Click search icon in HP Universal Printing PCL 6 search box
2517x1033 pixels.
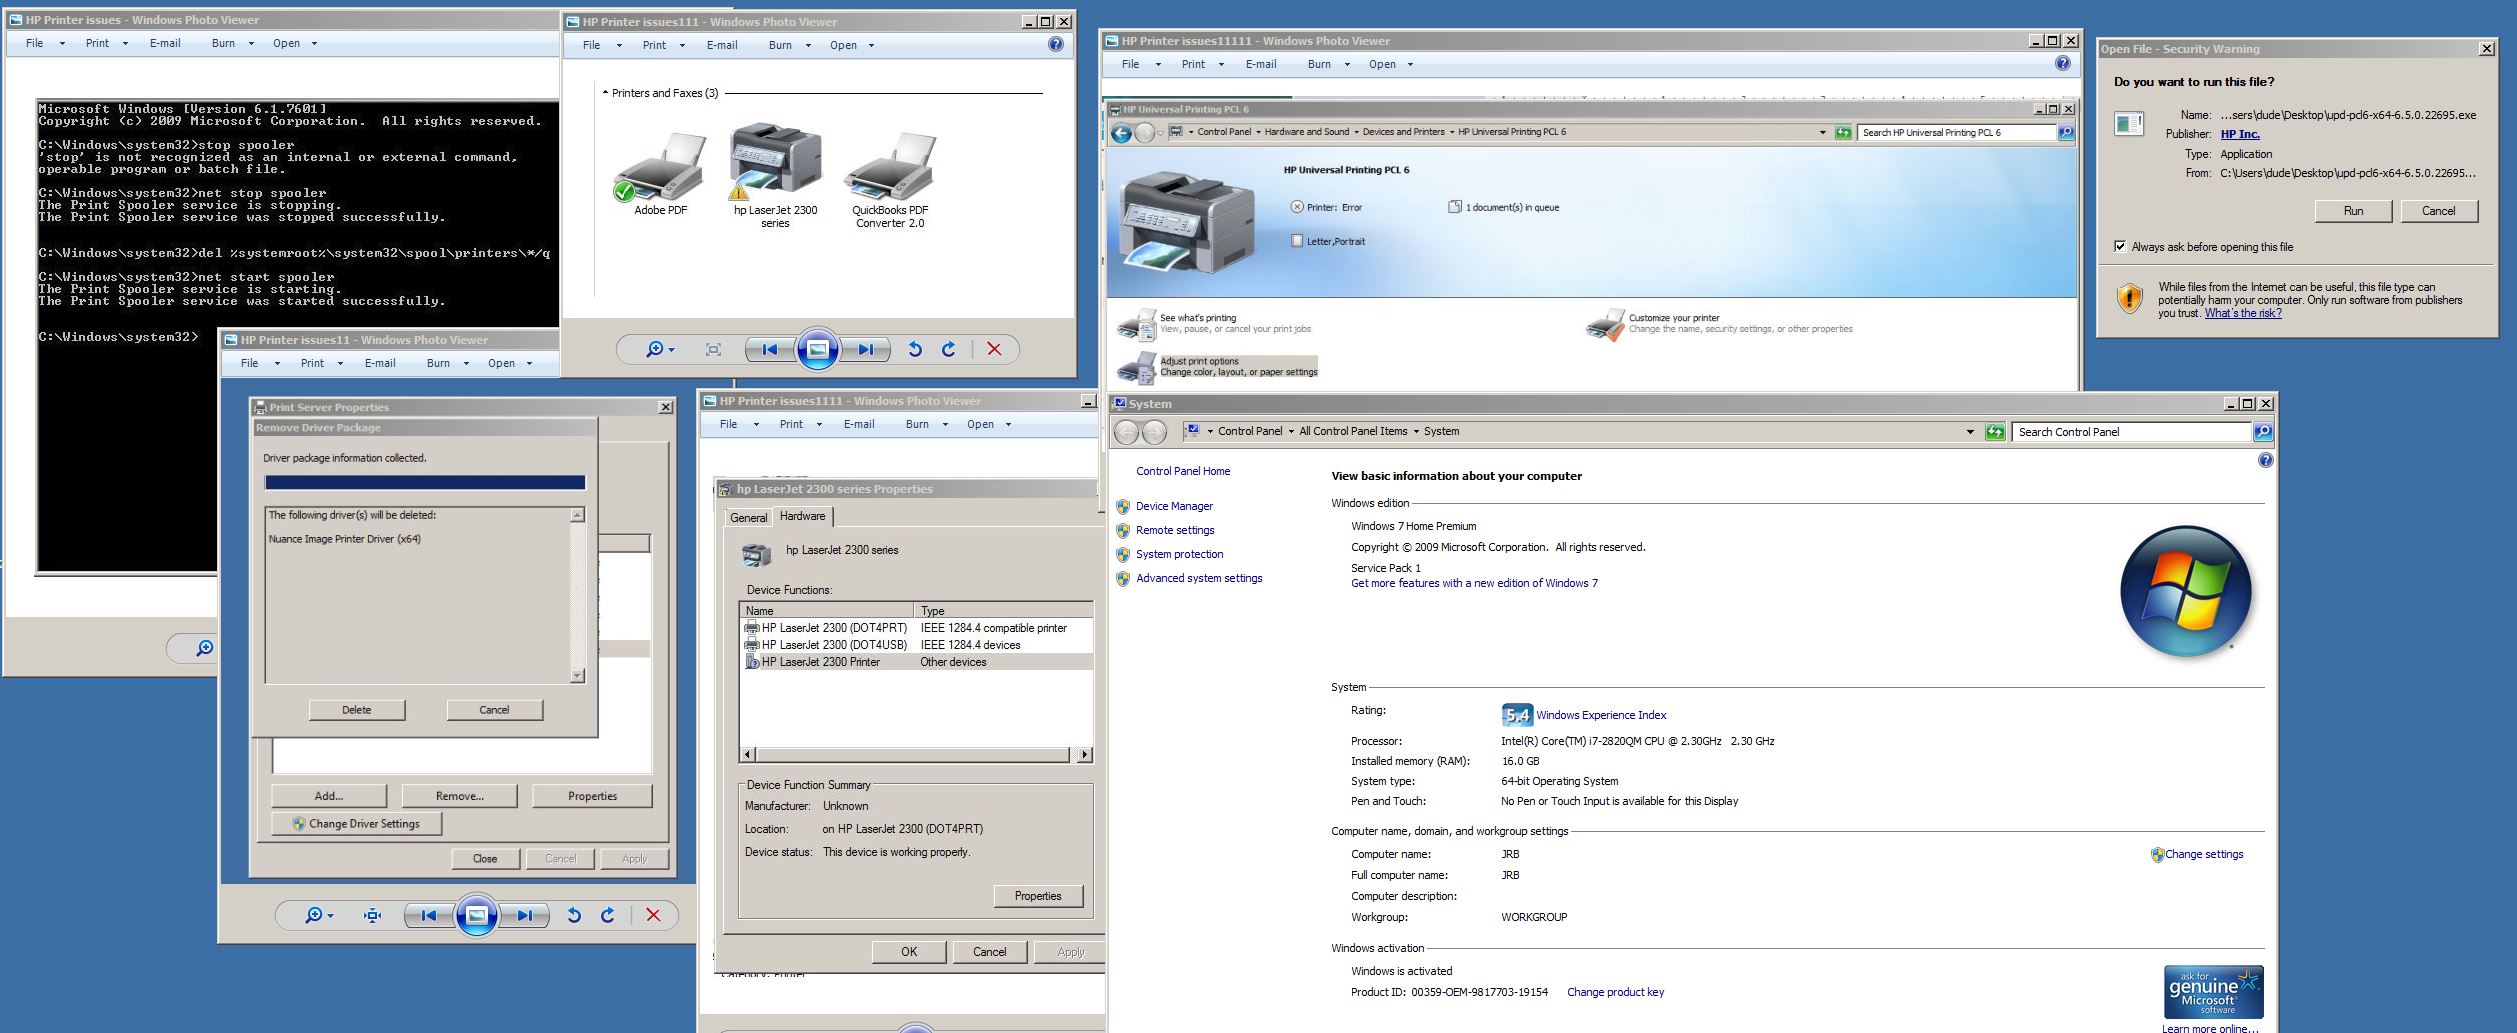coord(2065,132)
